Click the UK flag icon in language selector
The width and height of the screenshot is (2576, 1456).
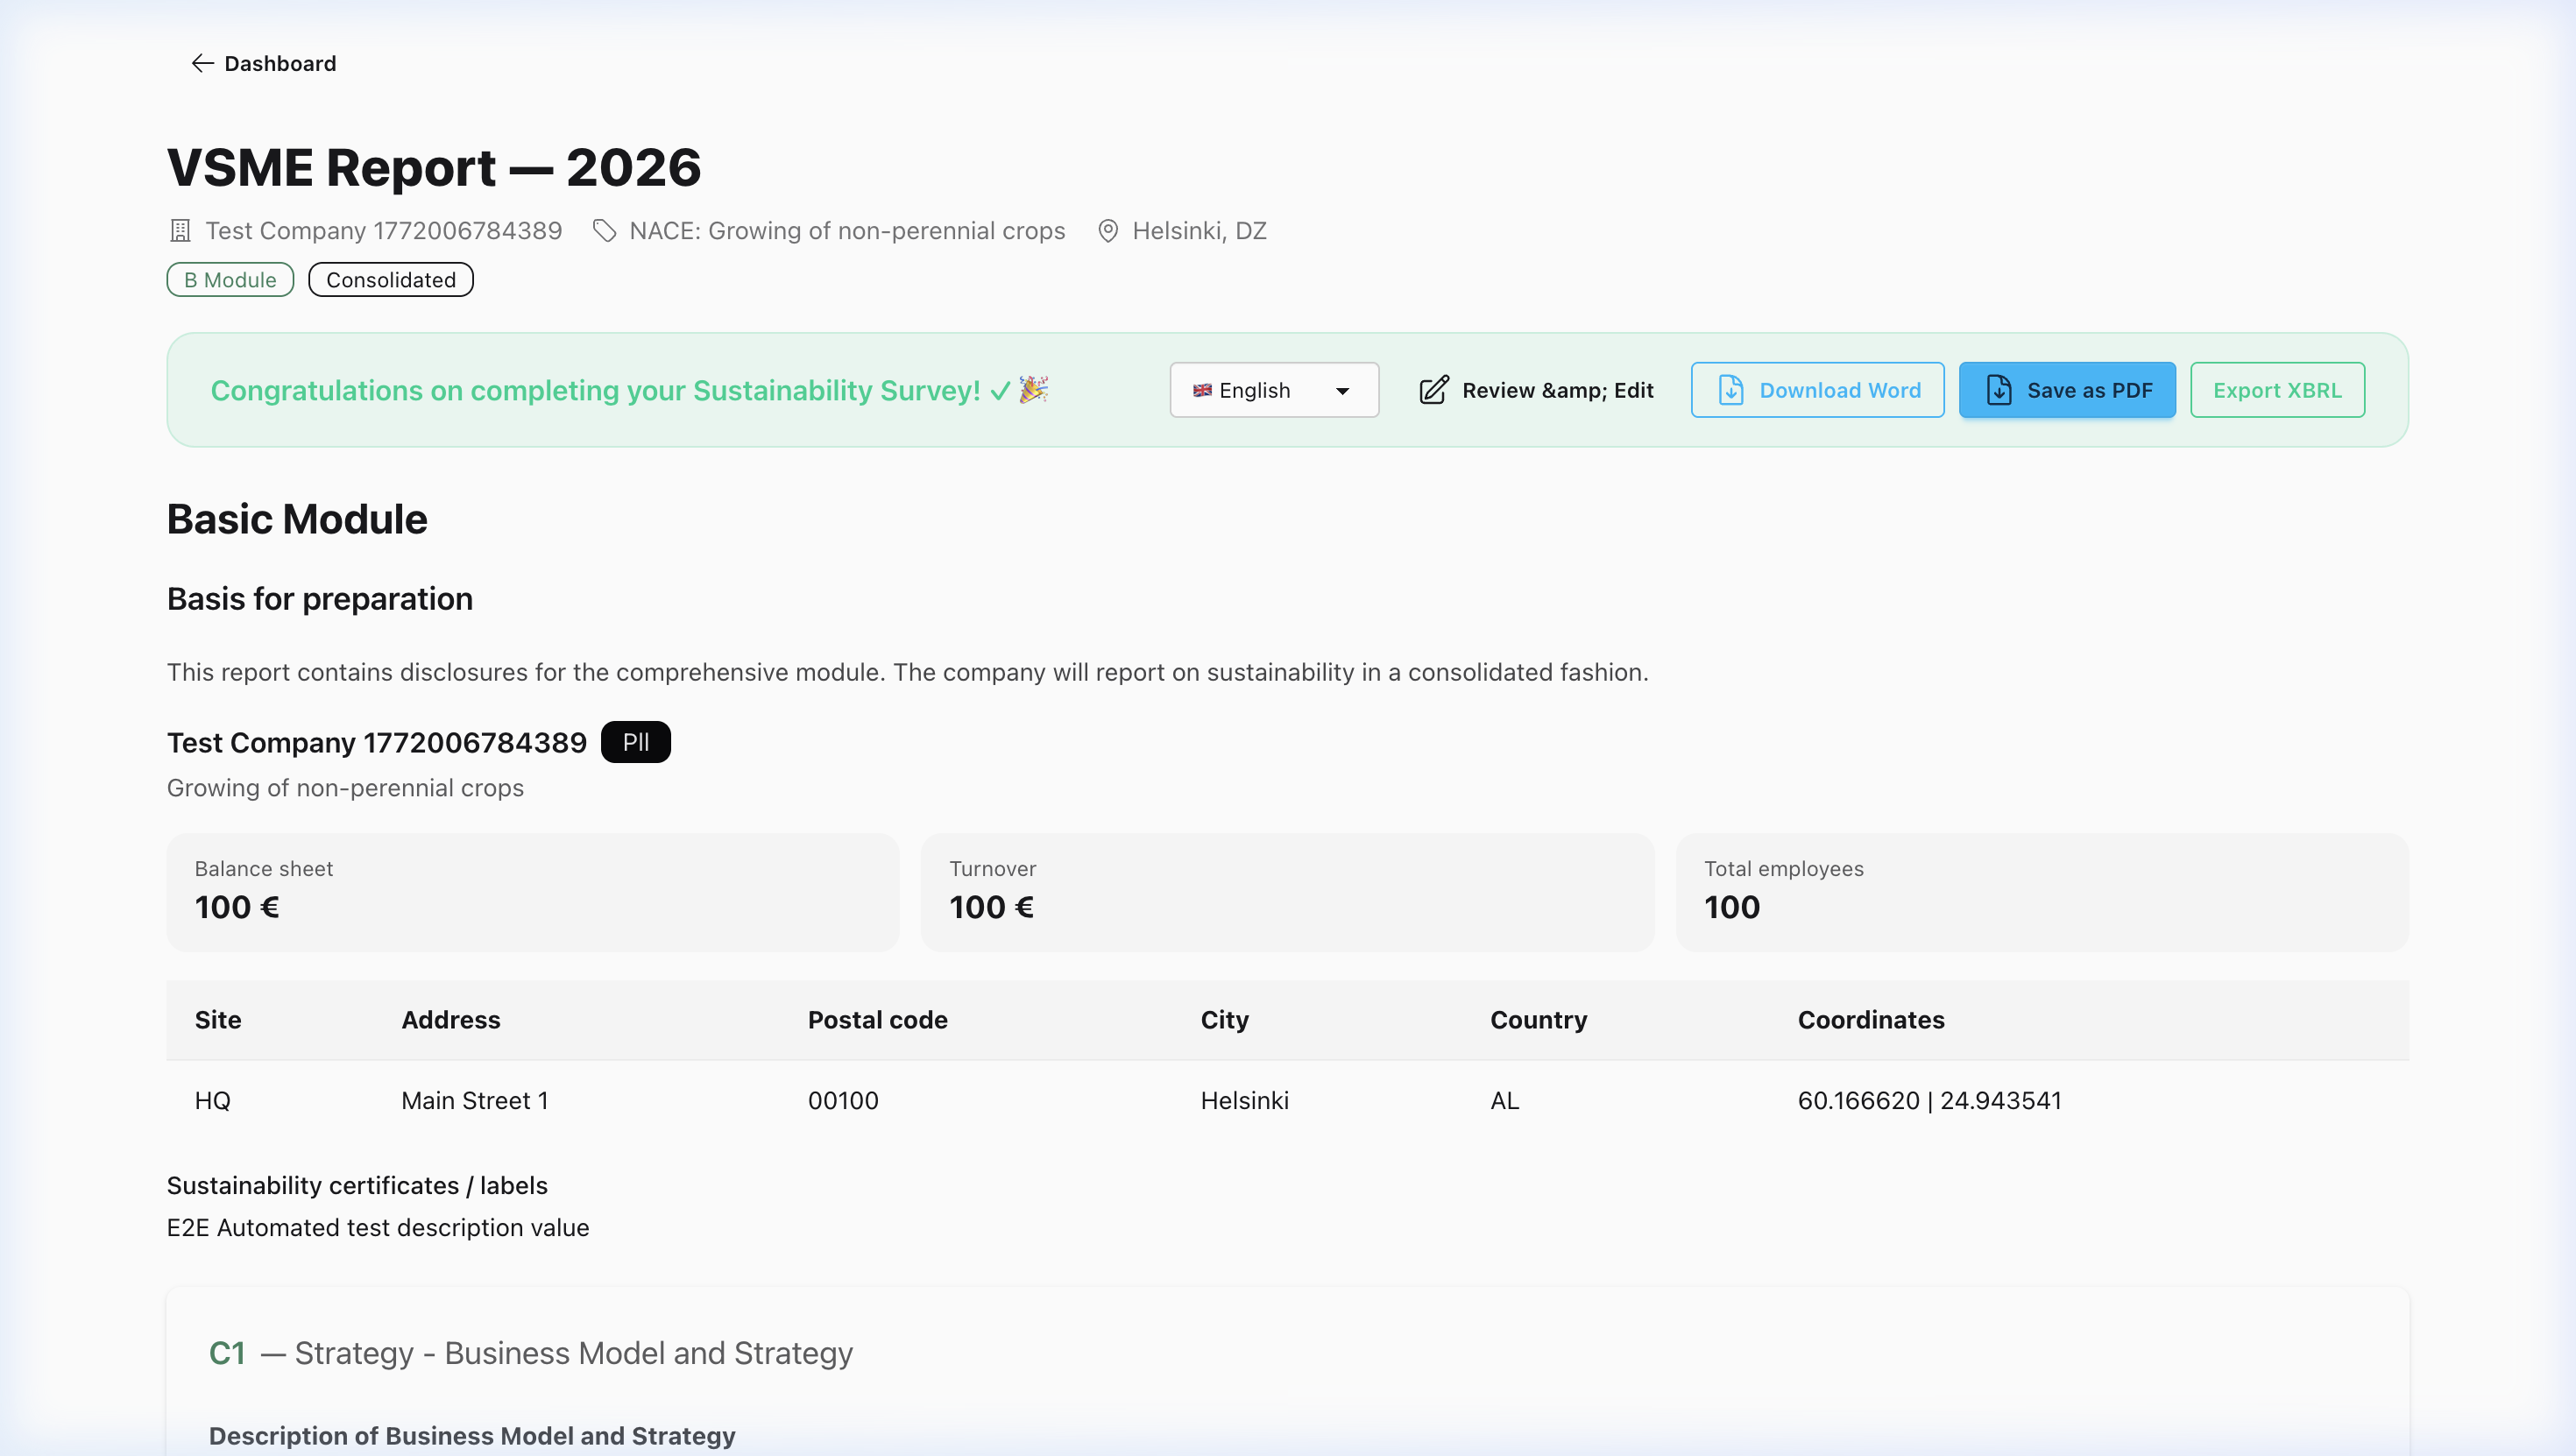coord(1202,390)
